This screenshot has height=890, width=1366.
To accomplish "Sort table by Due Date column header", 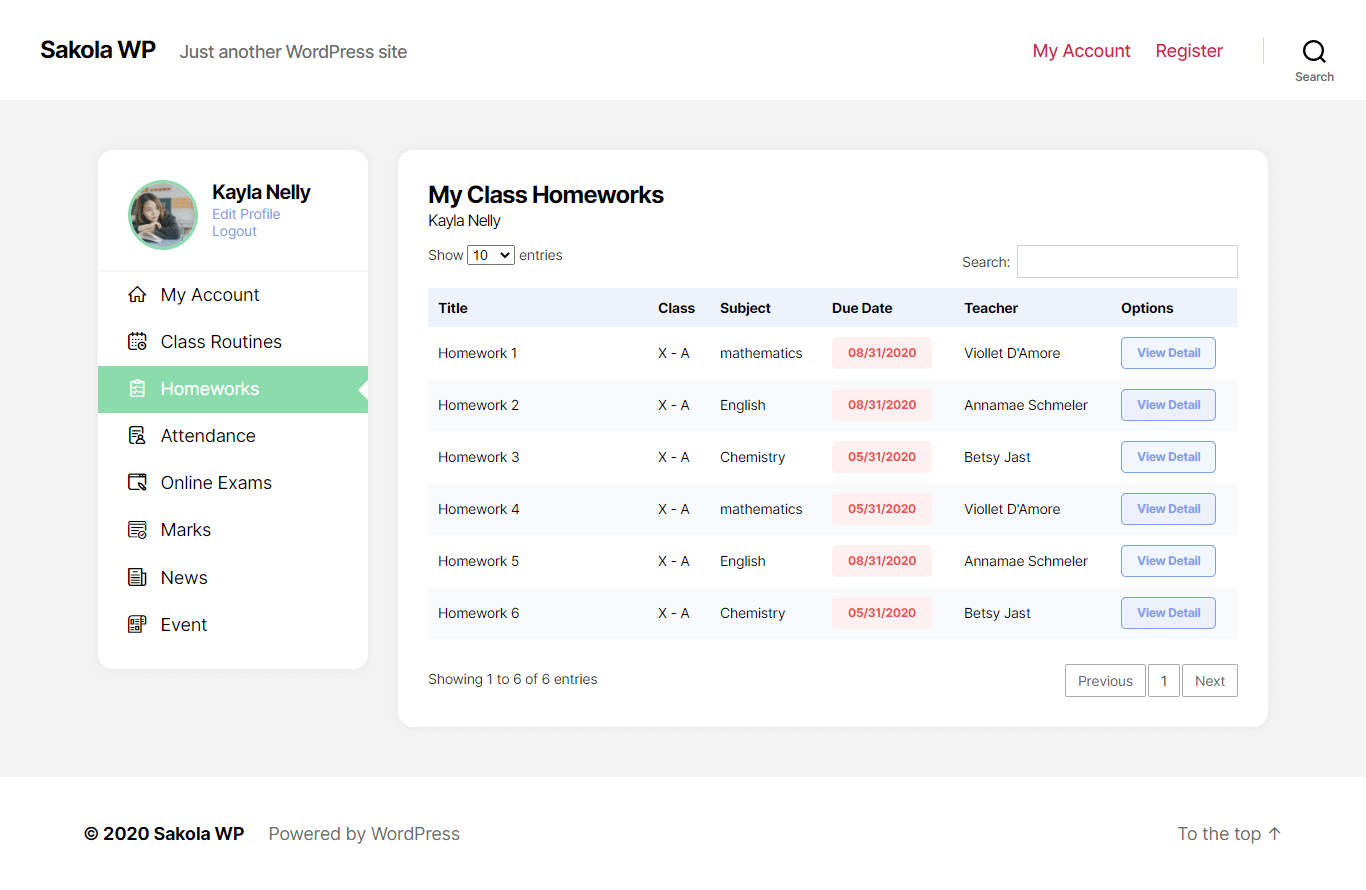I will pos(862,308).
